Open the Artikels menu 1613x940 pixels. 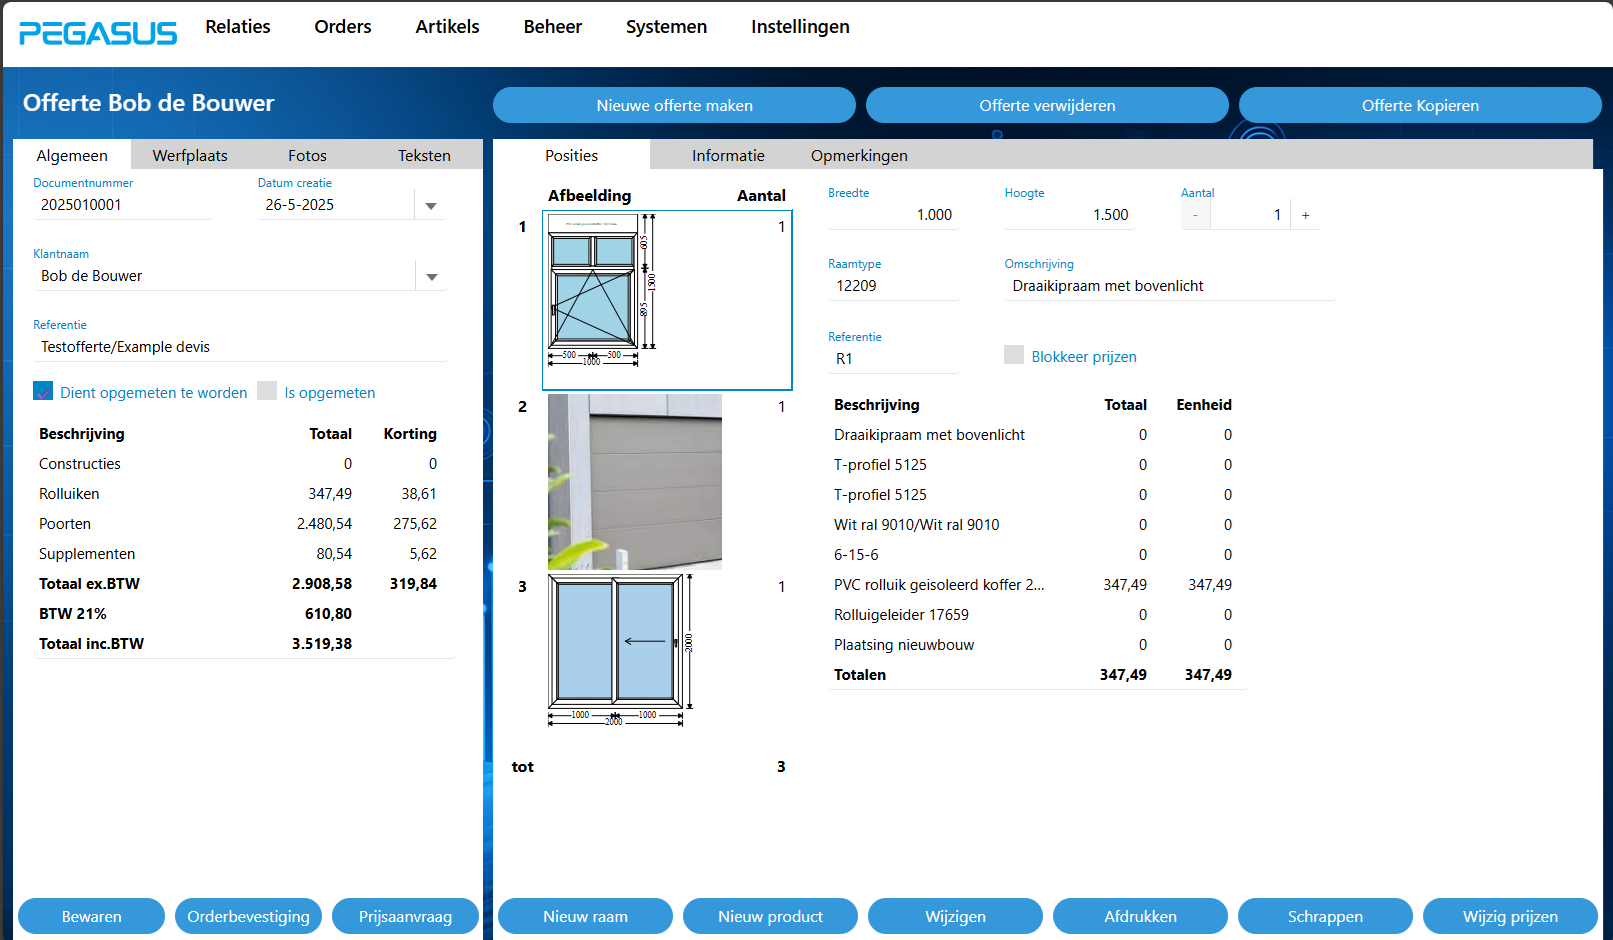tap(447, 27)
